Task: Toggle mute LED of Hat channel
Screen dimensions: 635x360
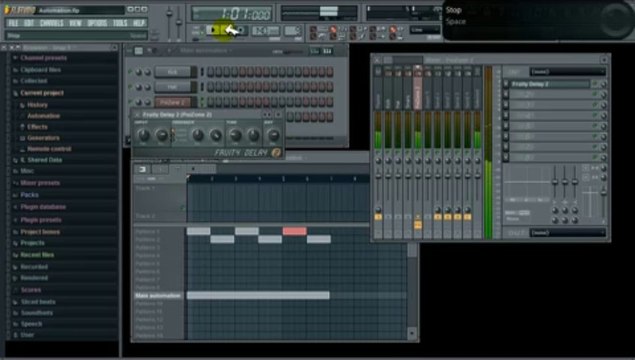Action: coord(130,87)
